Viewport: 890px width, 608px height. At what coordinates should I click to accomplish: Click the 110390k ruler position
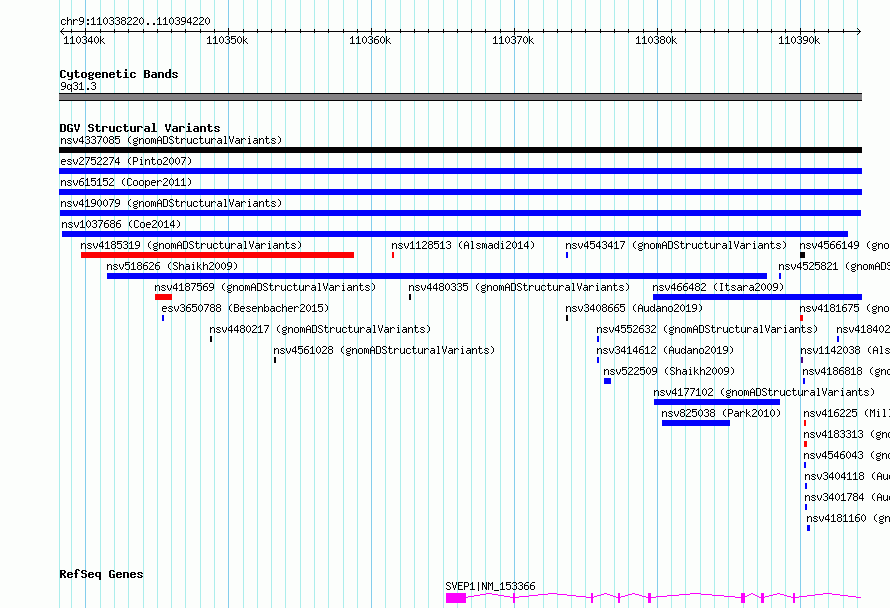tap(799, 40)
